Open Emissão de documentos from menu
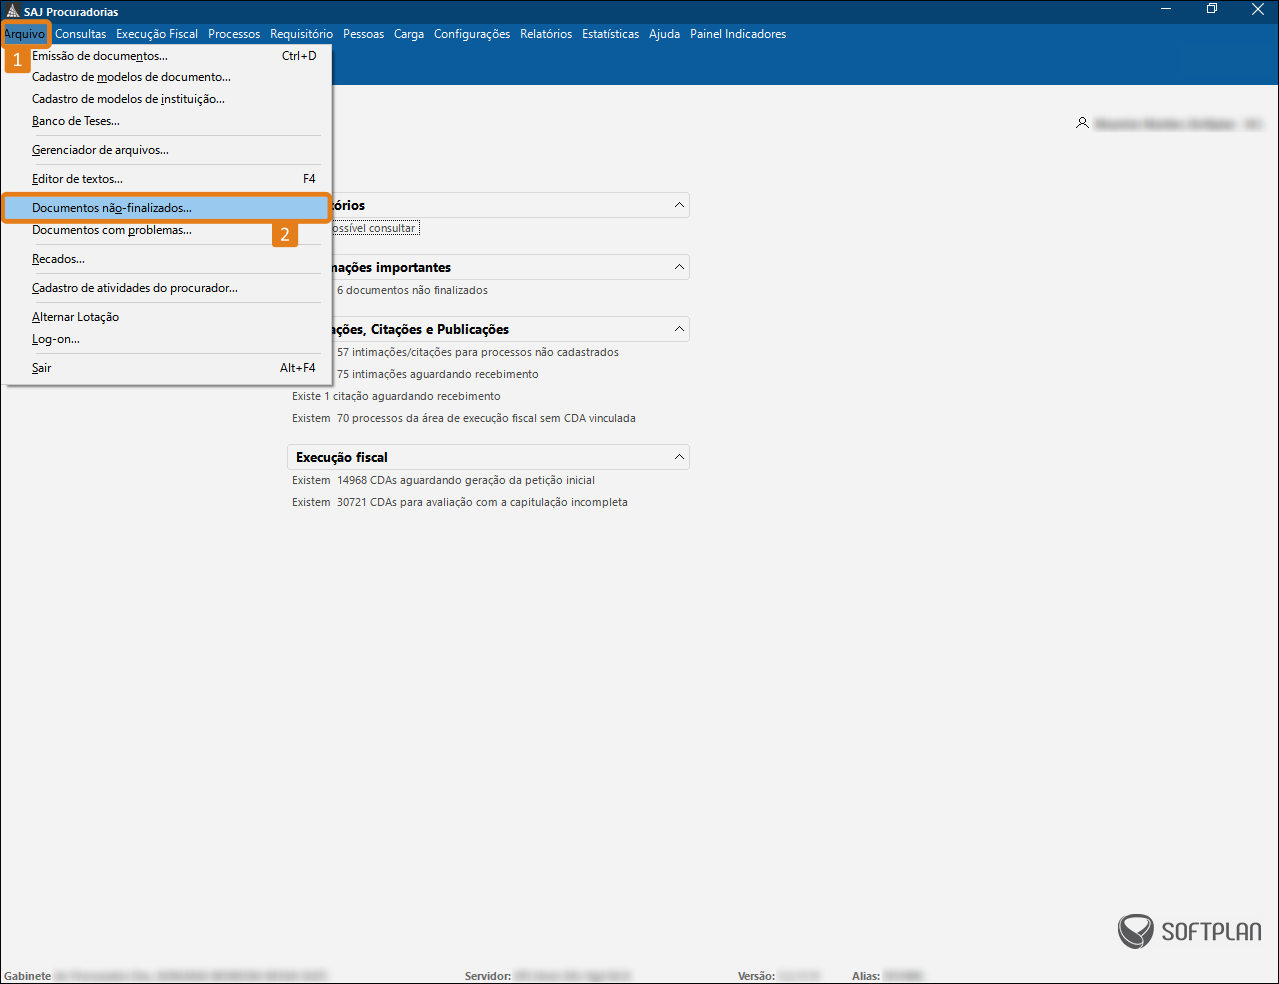1279x984 pixels. 100,56
